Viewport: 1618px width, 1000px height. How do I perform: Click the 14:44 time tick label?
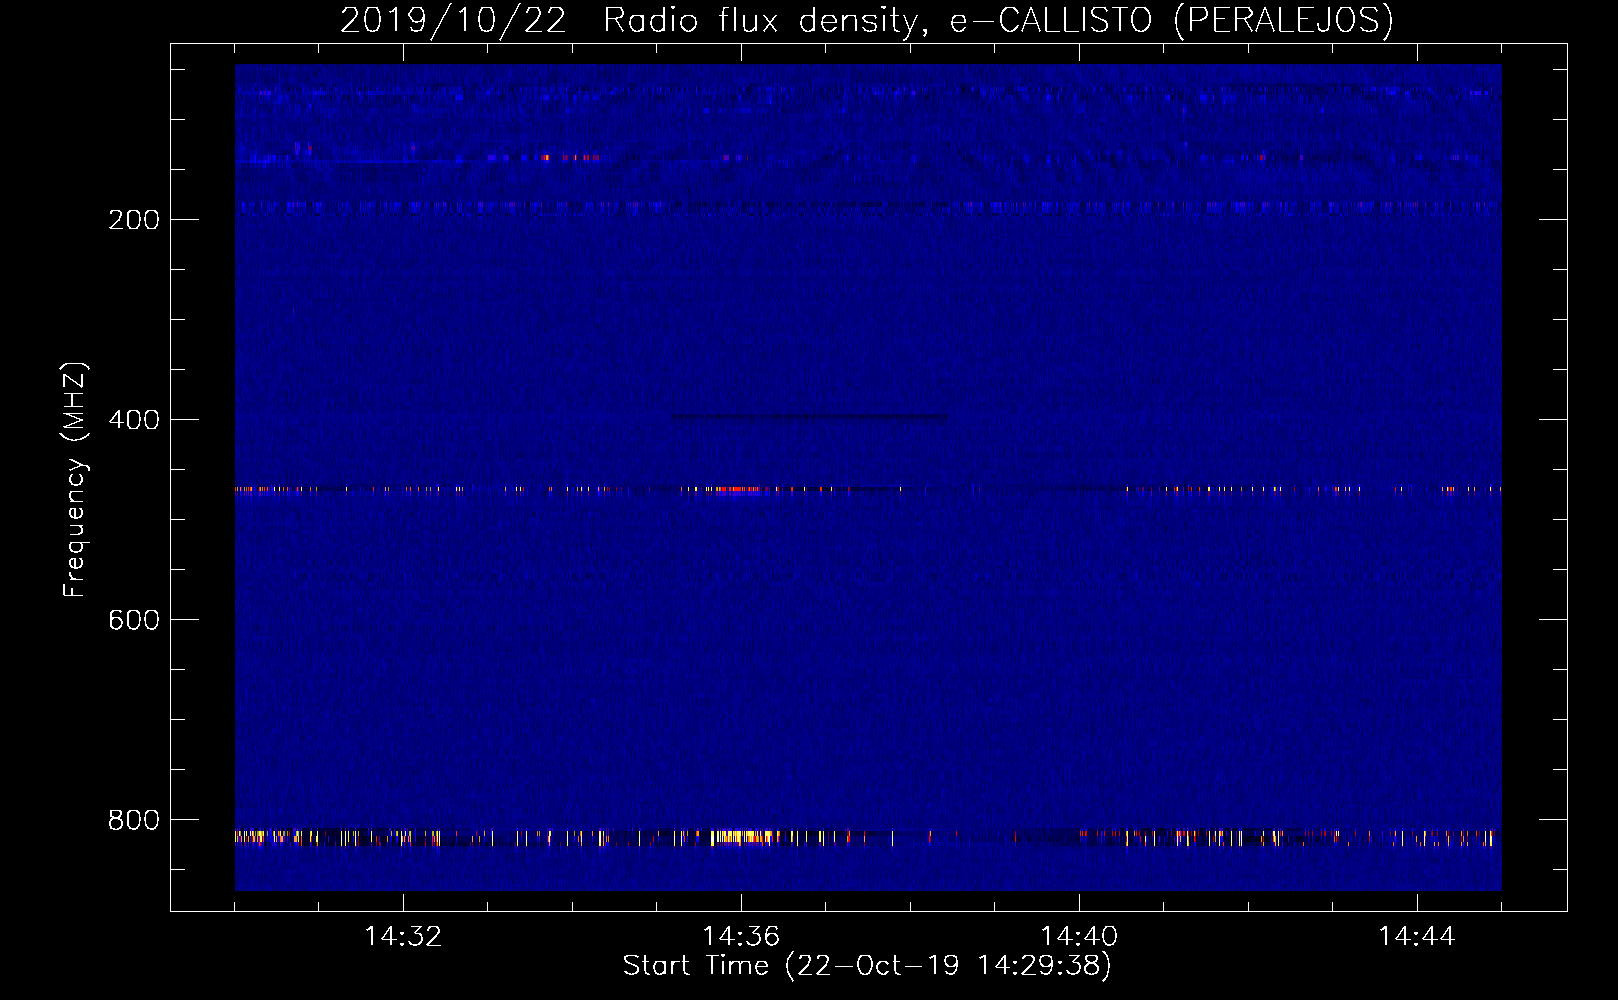pos(1417,937)
